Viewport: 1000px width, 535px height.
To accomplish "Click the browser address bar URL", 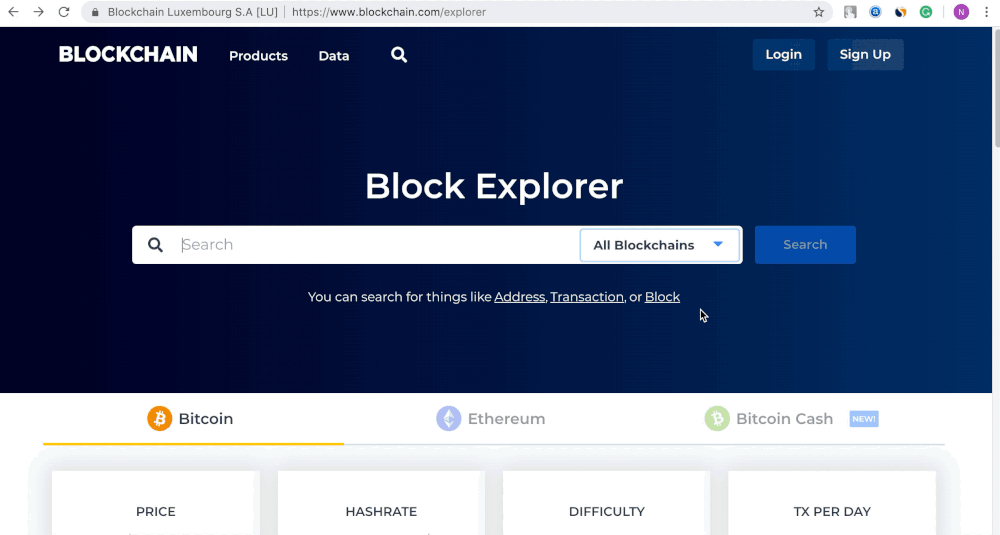I will (x=389, y=12).
